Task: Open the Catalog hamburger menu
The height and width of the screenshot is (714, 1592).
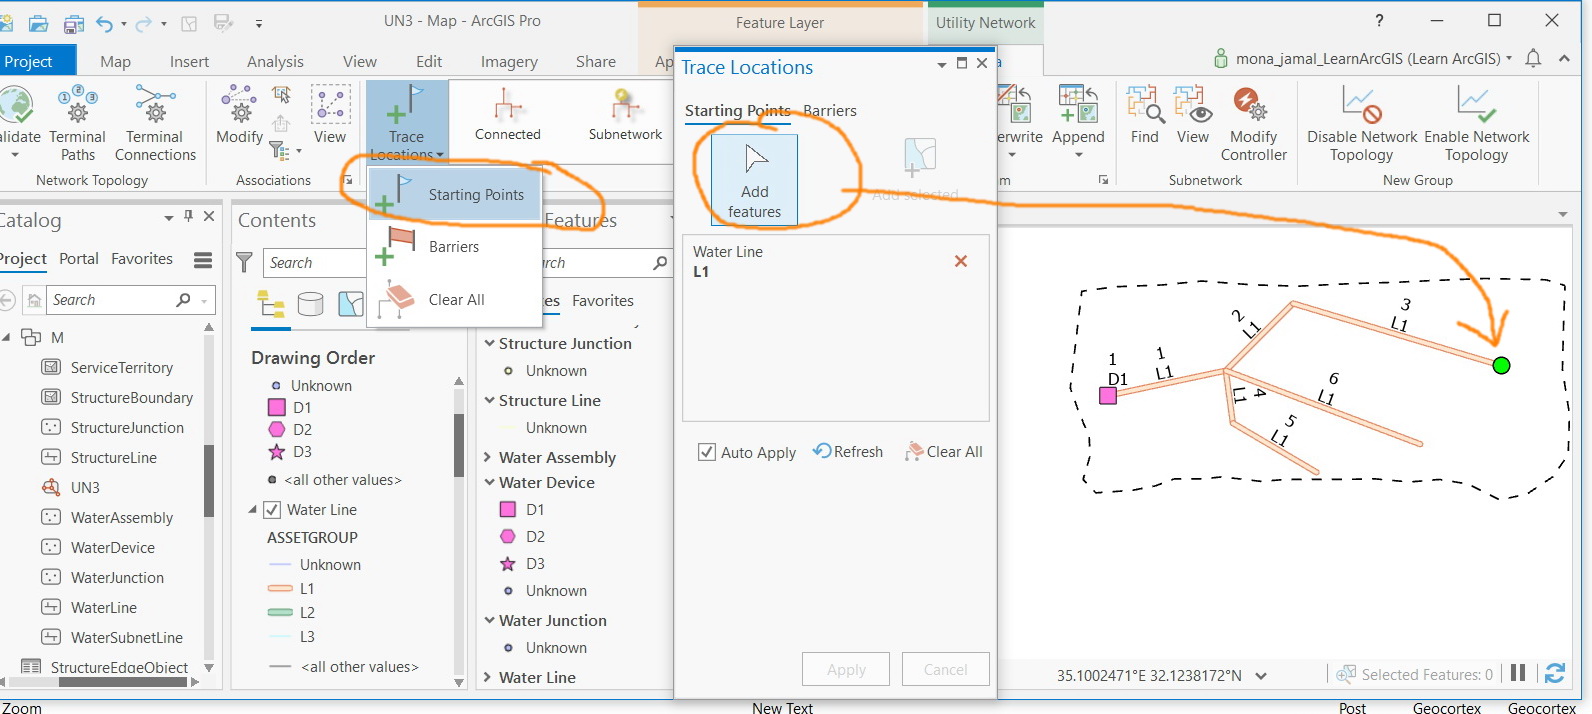Action: 203,260
